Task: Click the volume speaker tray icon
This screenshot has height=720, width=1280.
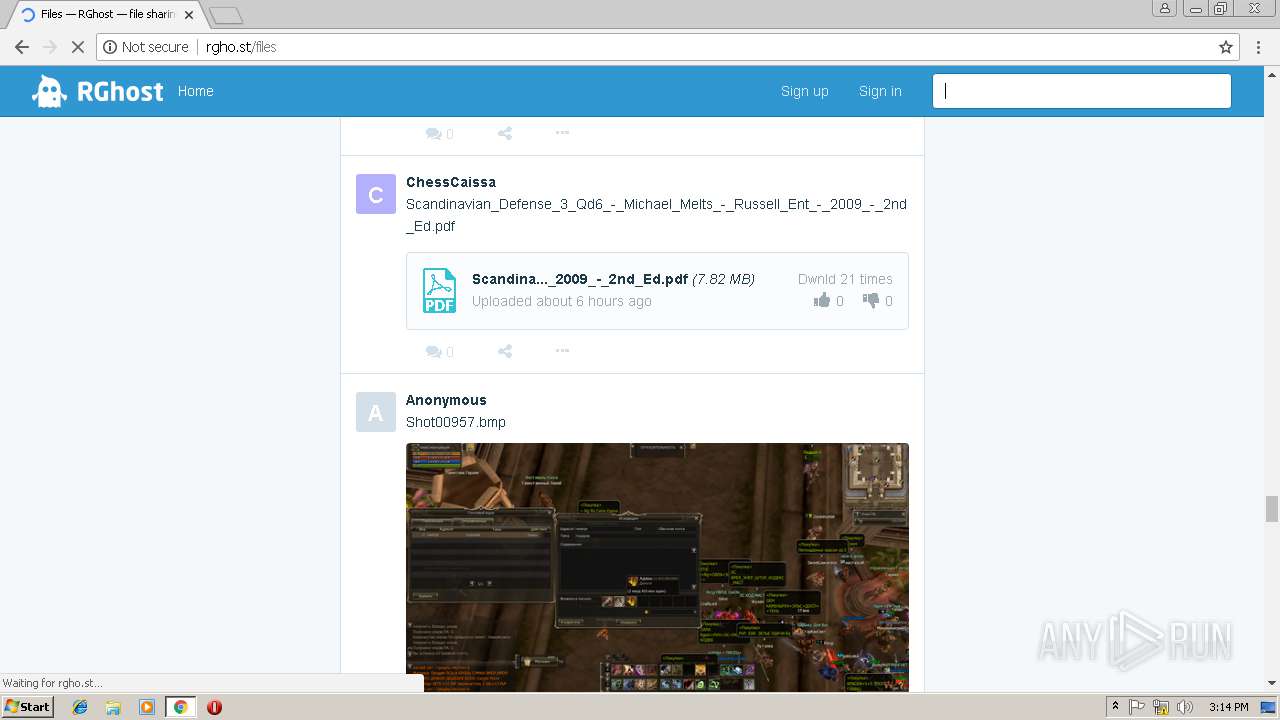Action: (x=1186, y=707)
